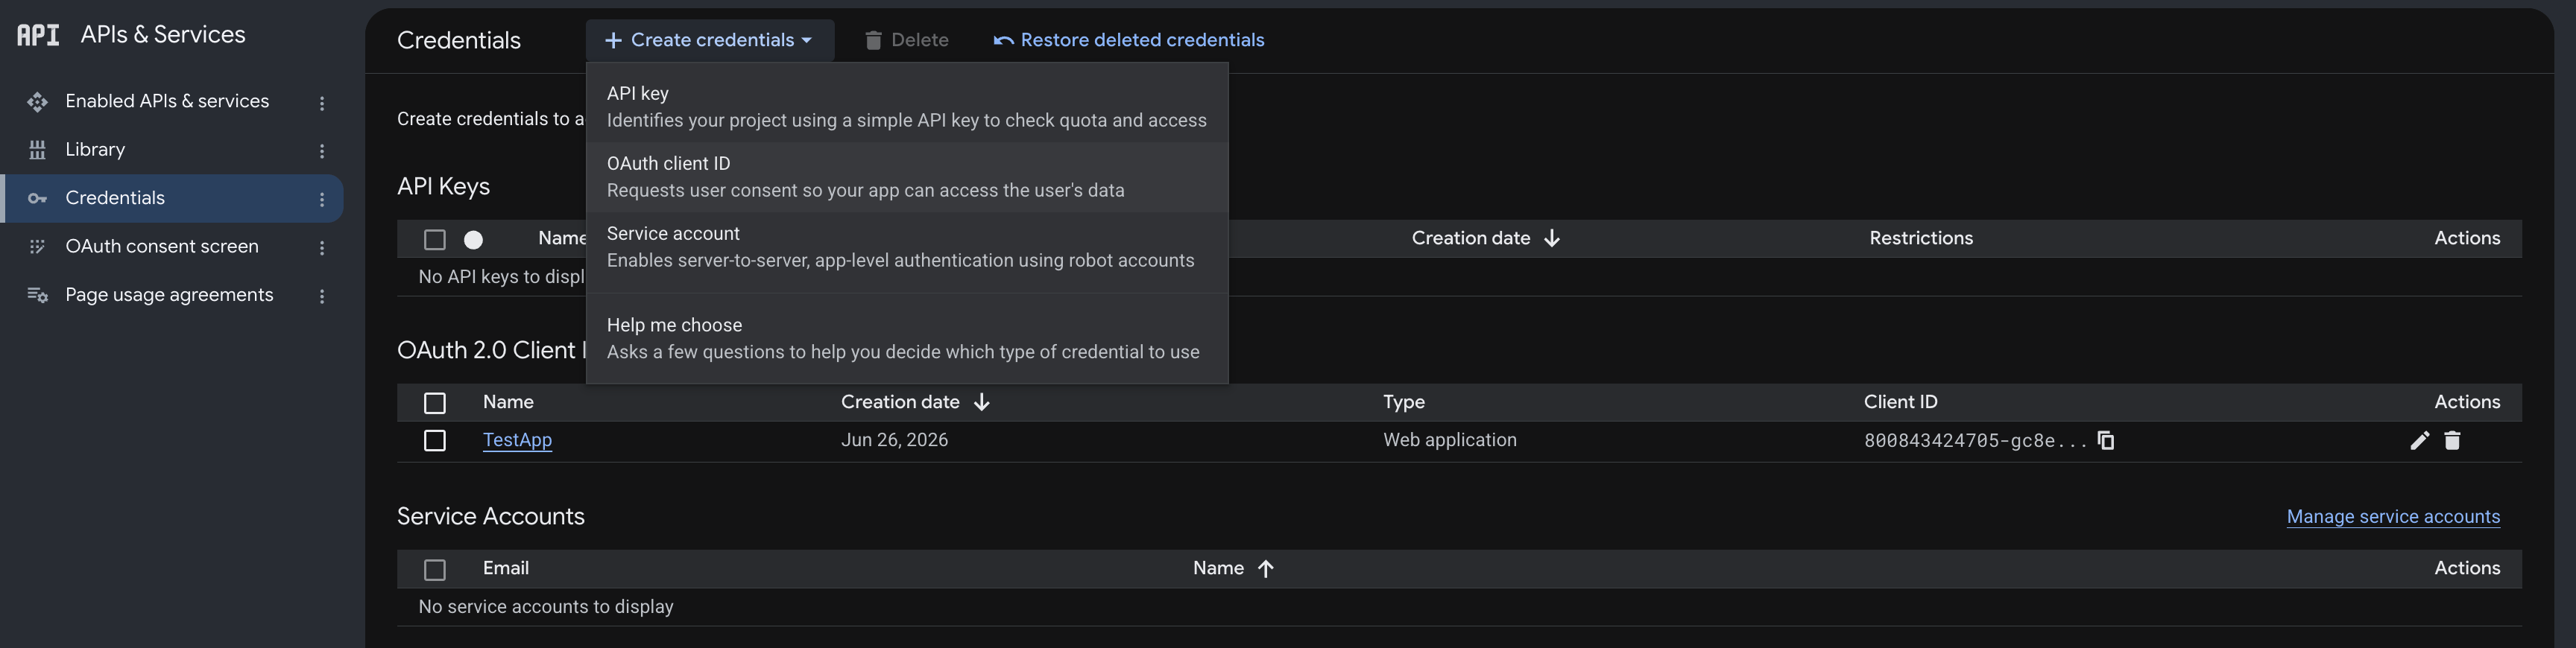Open more options for Credentials
2576x648 pixels.
tap(322, 199)
